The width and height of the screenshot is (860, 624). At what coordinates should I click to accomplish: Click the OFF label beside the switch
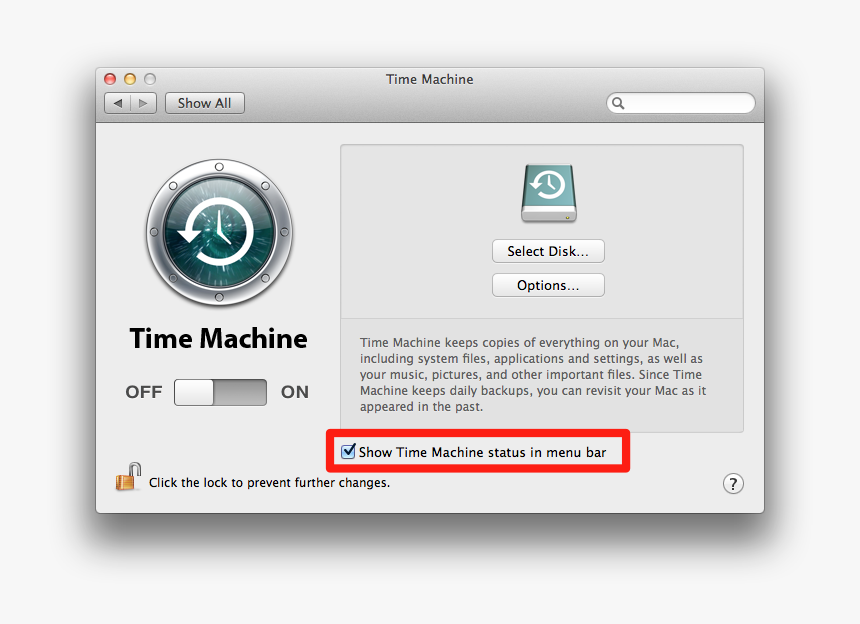click(x=144, y=392)
